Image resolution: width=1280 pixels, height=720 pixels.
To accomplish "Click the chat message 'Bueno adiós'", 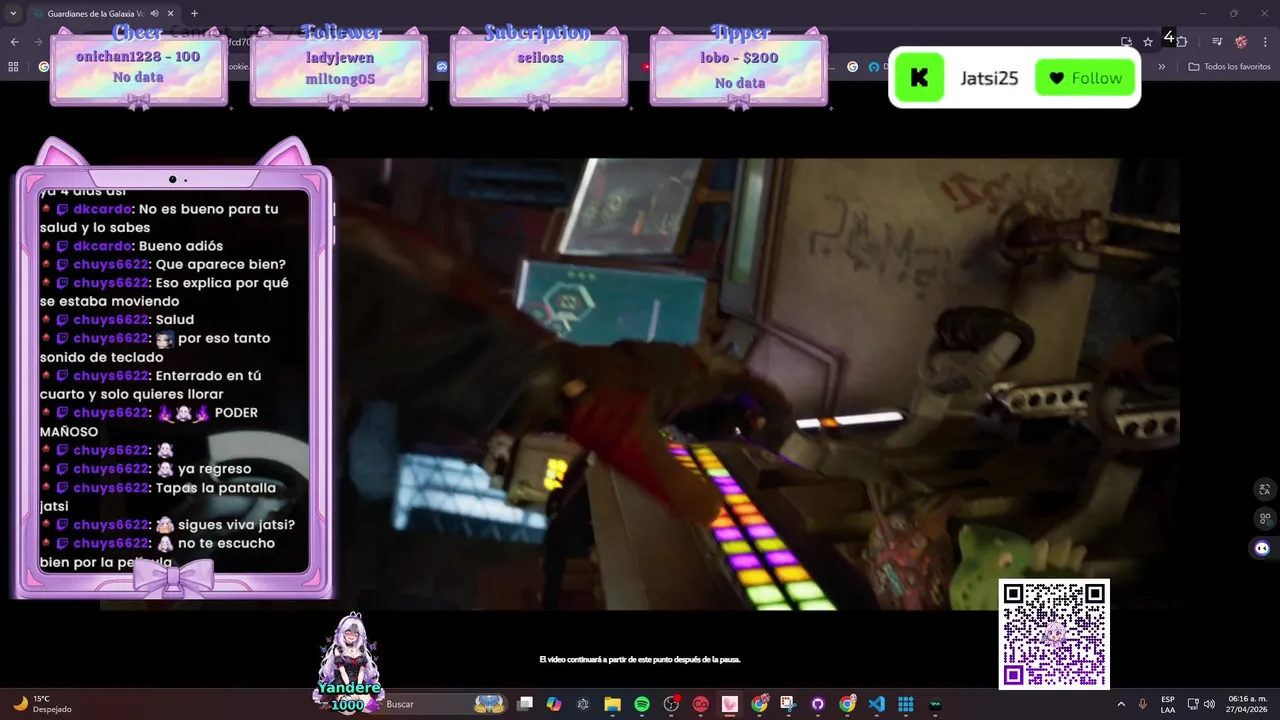I will (x=181, y=246).
